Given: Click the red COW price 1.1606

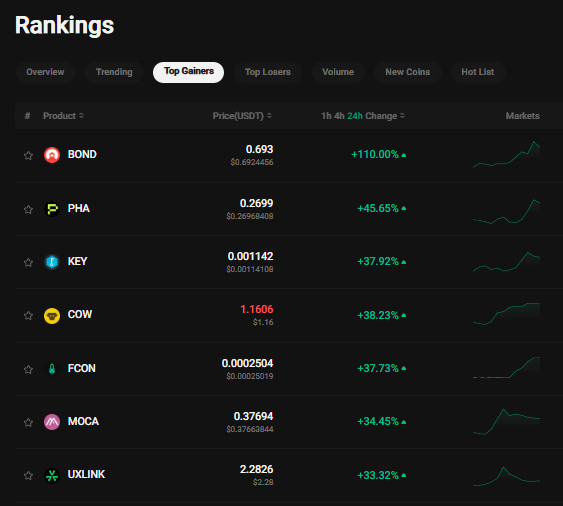Looking at the screenshot, I should tap(256, 309).
